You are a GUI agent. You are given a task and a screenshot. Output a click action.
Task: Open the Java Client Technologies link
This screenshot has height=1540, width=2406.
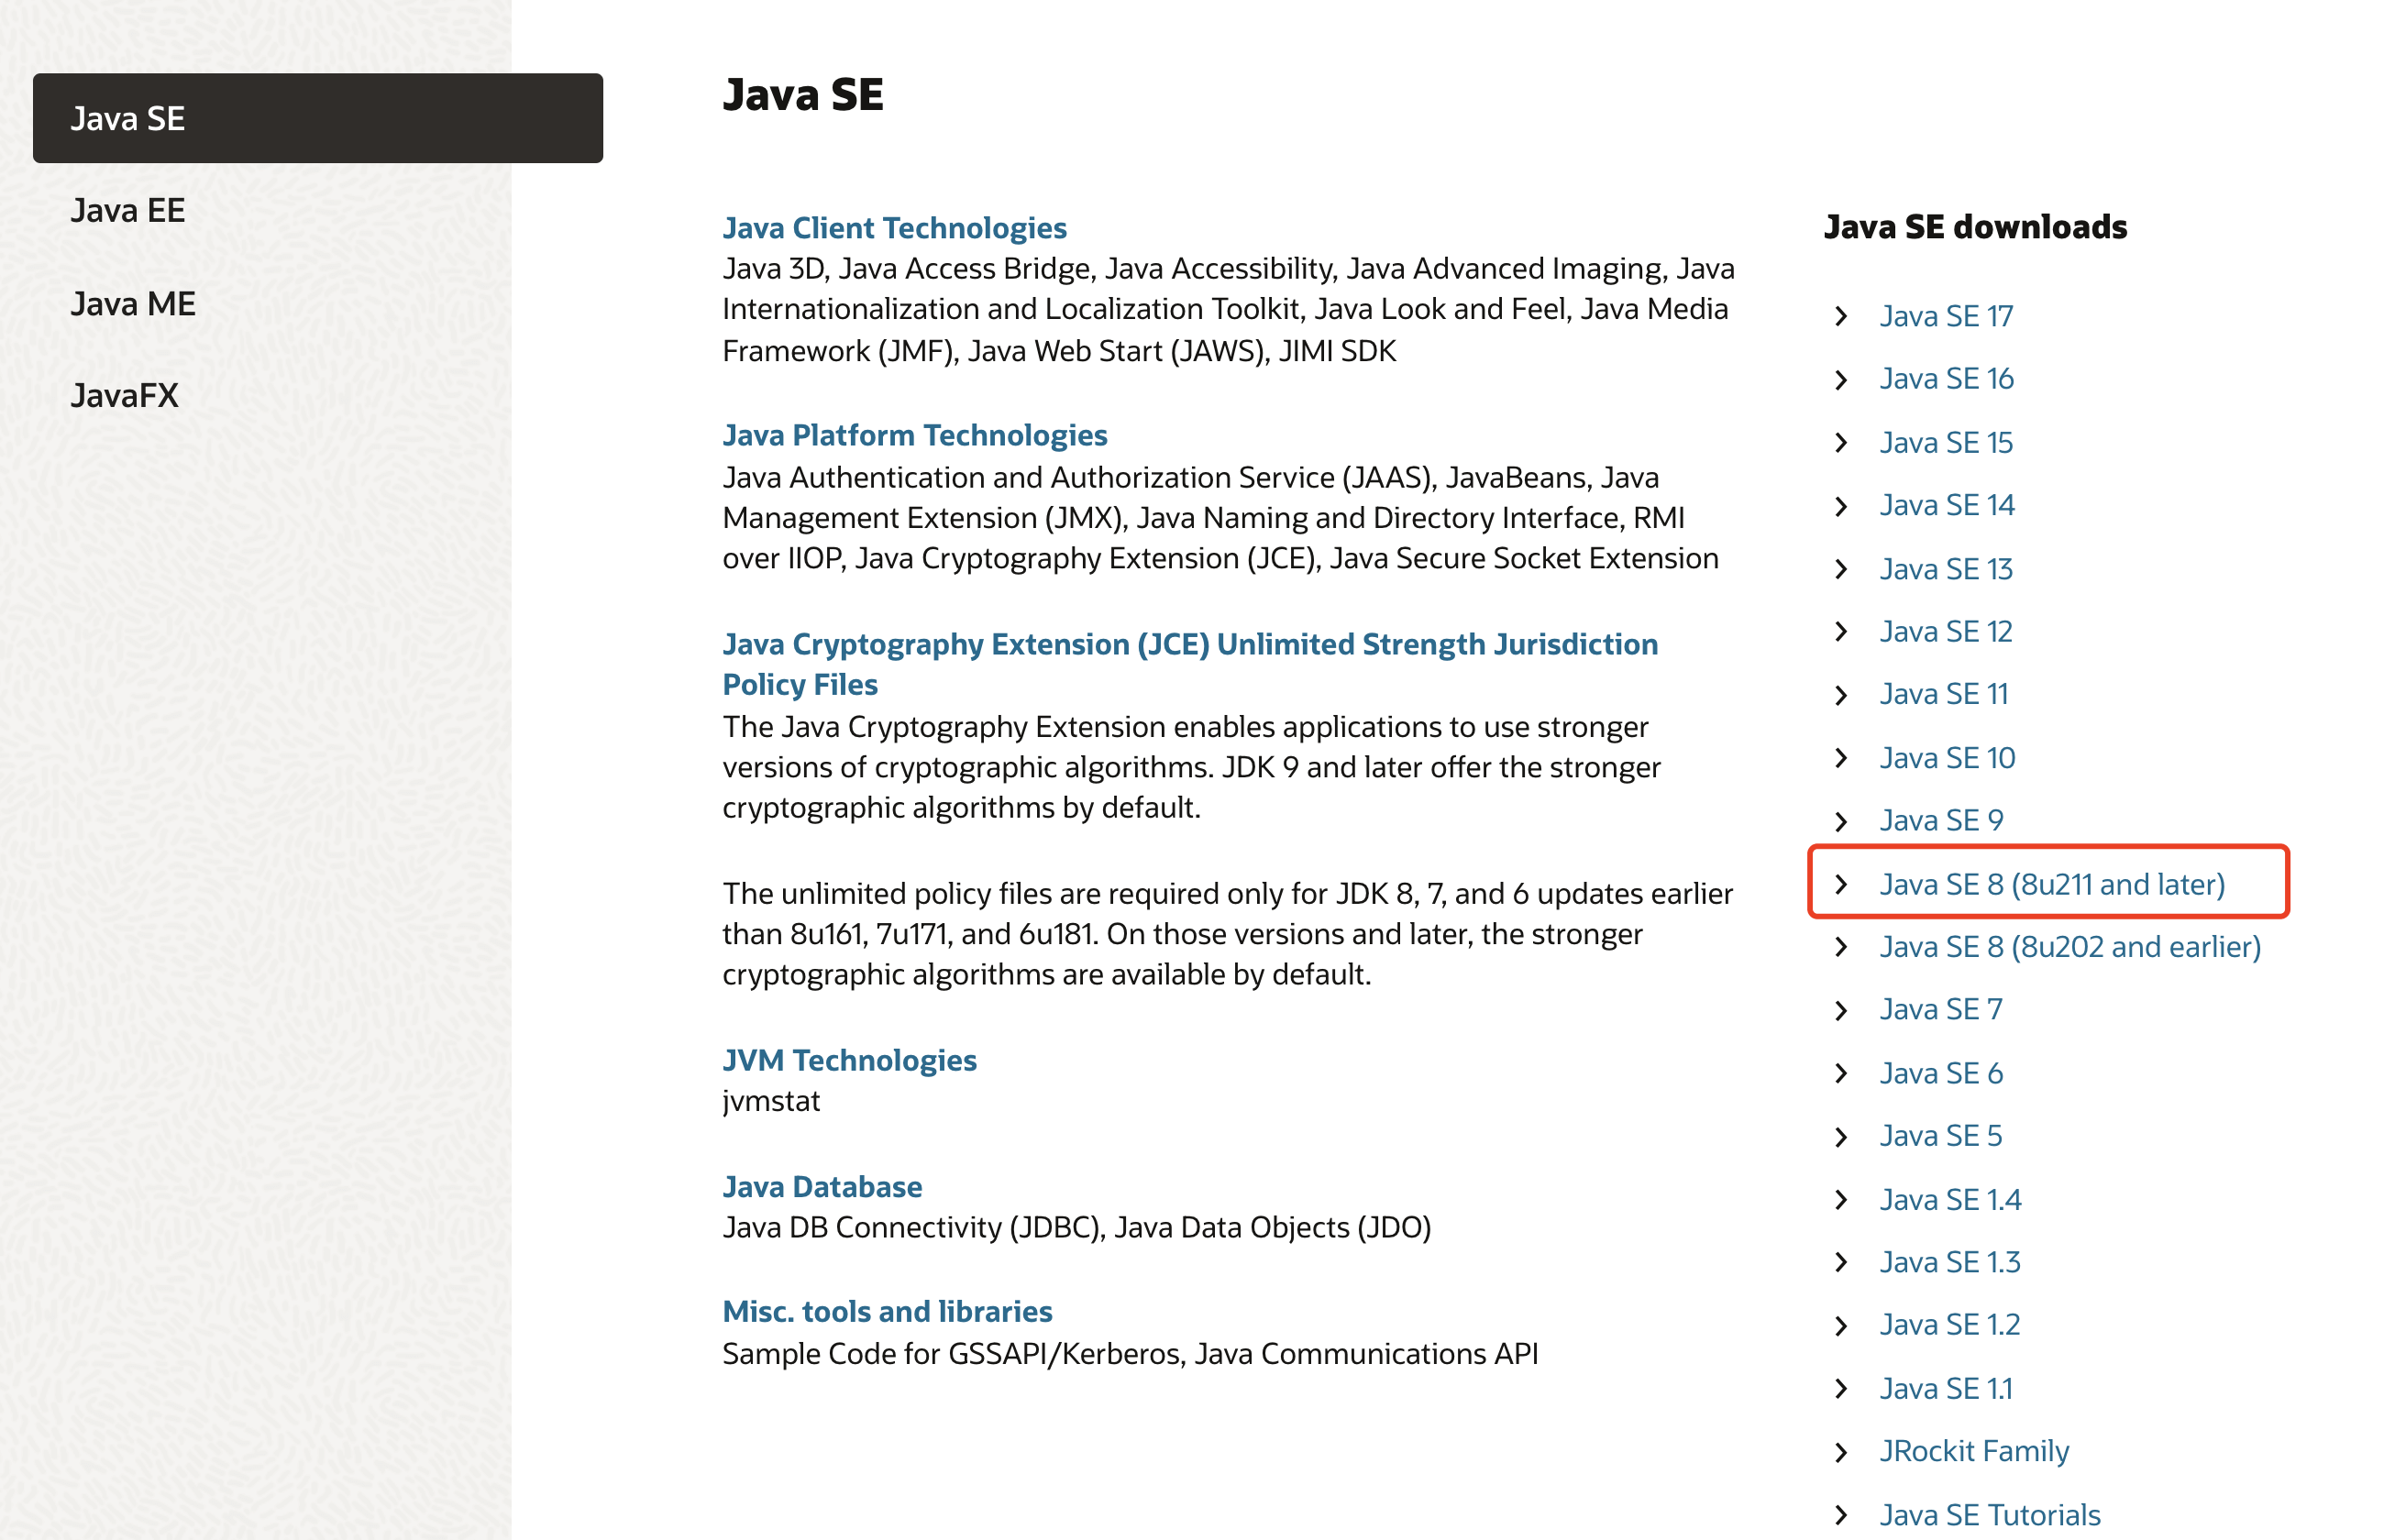pyautogui.click(x=894, y=228)
